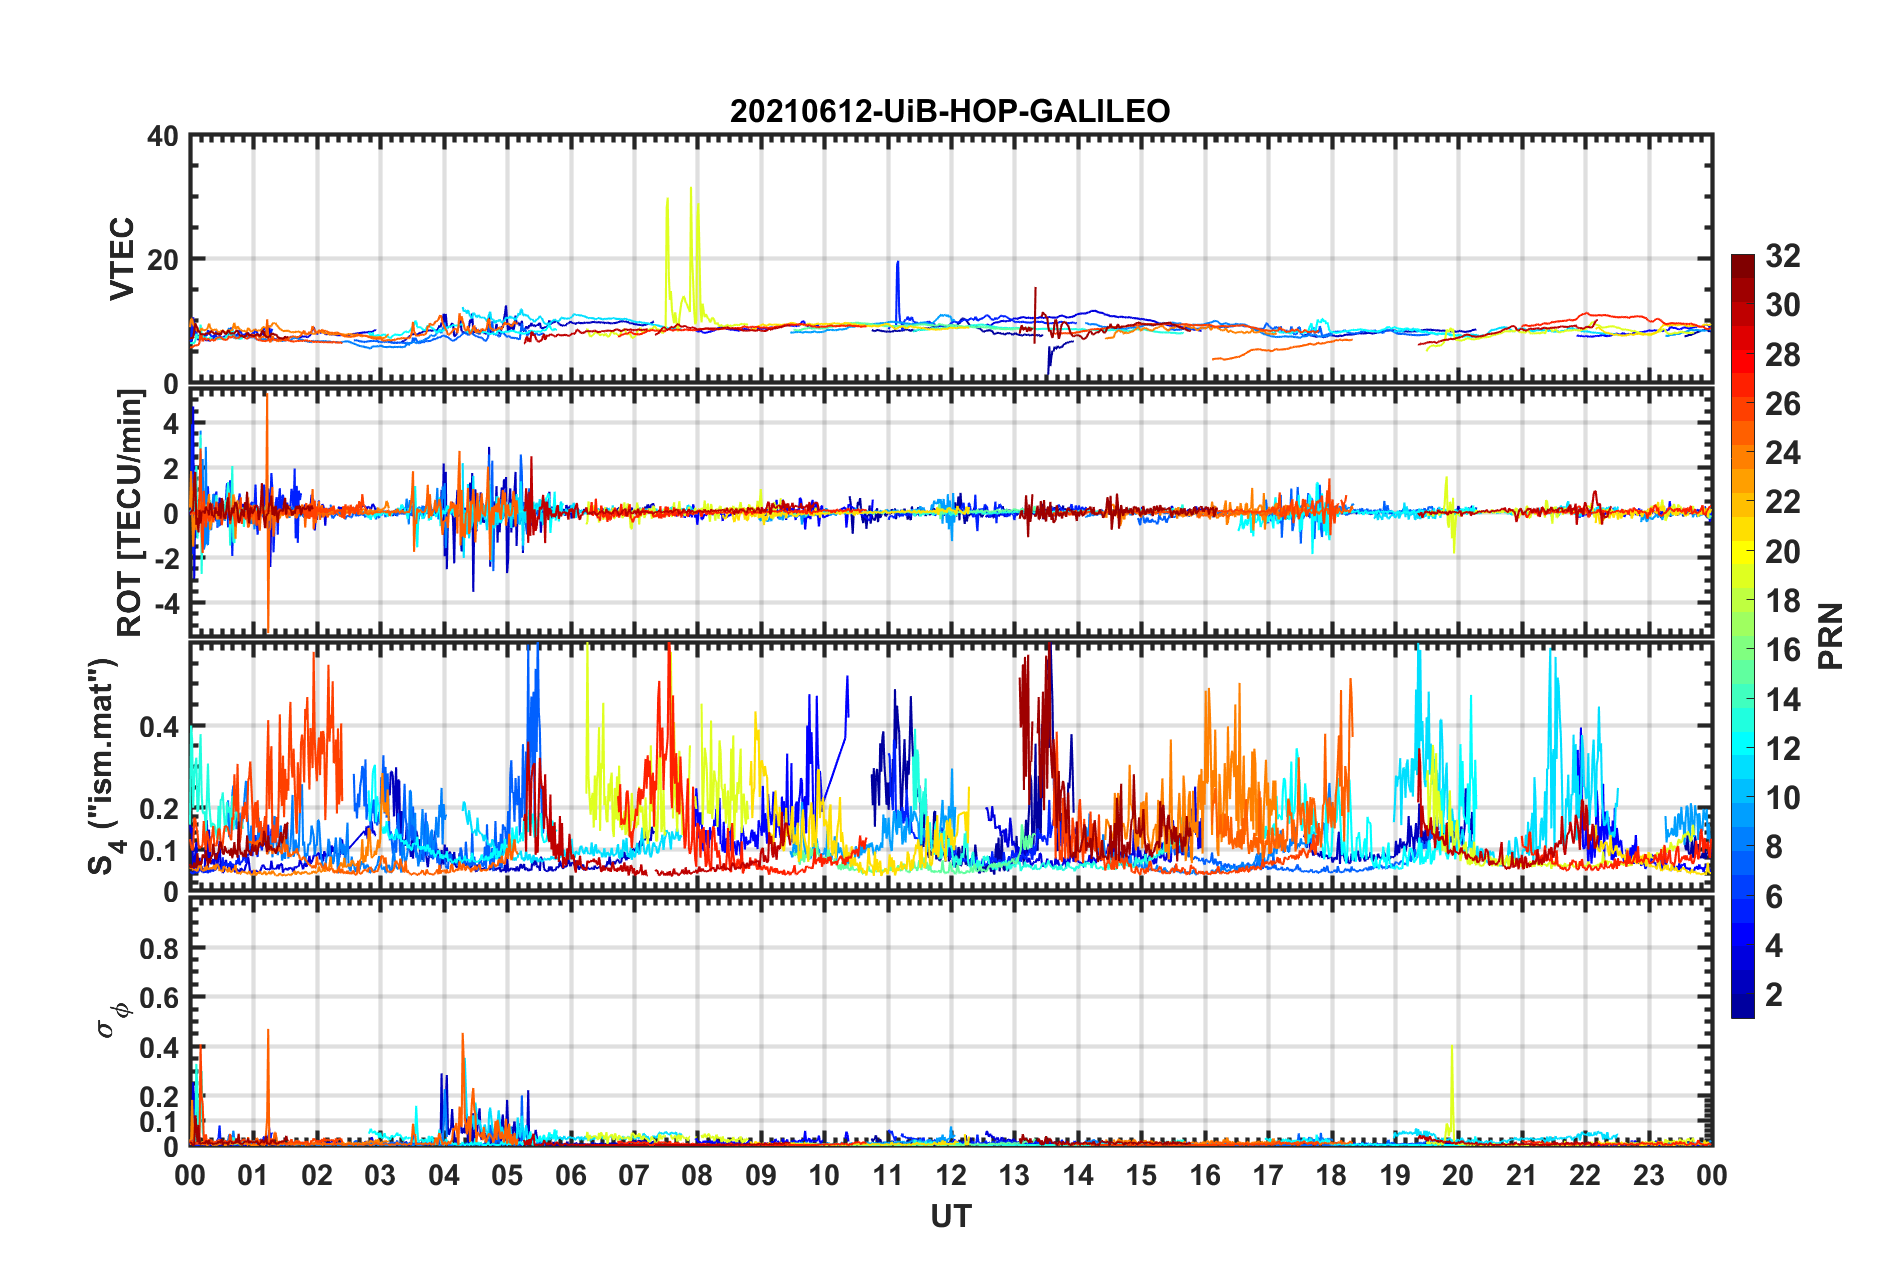Select the 0.8 tick label on the sigma-phi axis
This screenshot has height=1272, width=1902.
158,948
